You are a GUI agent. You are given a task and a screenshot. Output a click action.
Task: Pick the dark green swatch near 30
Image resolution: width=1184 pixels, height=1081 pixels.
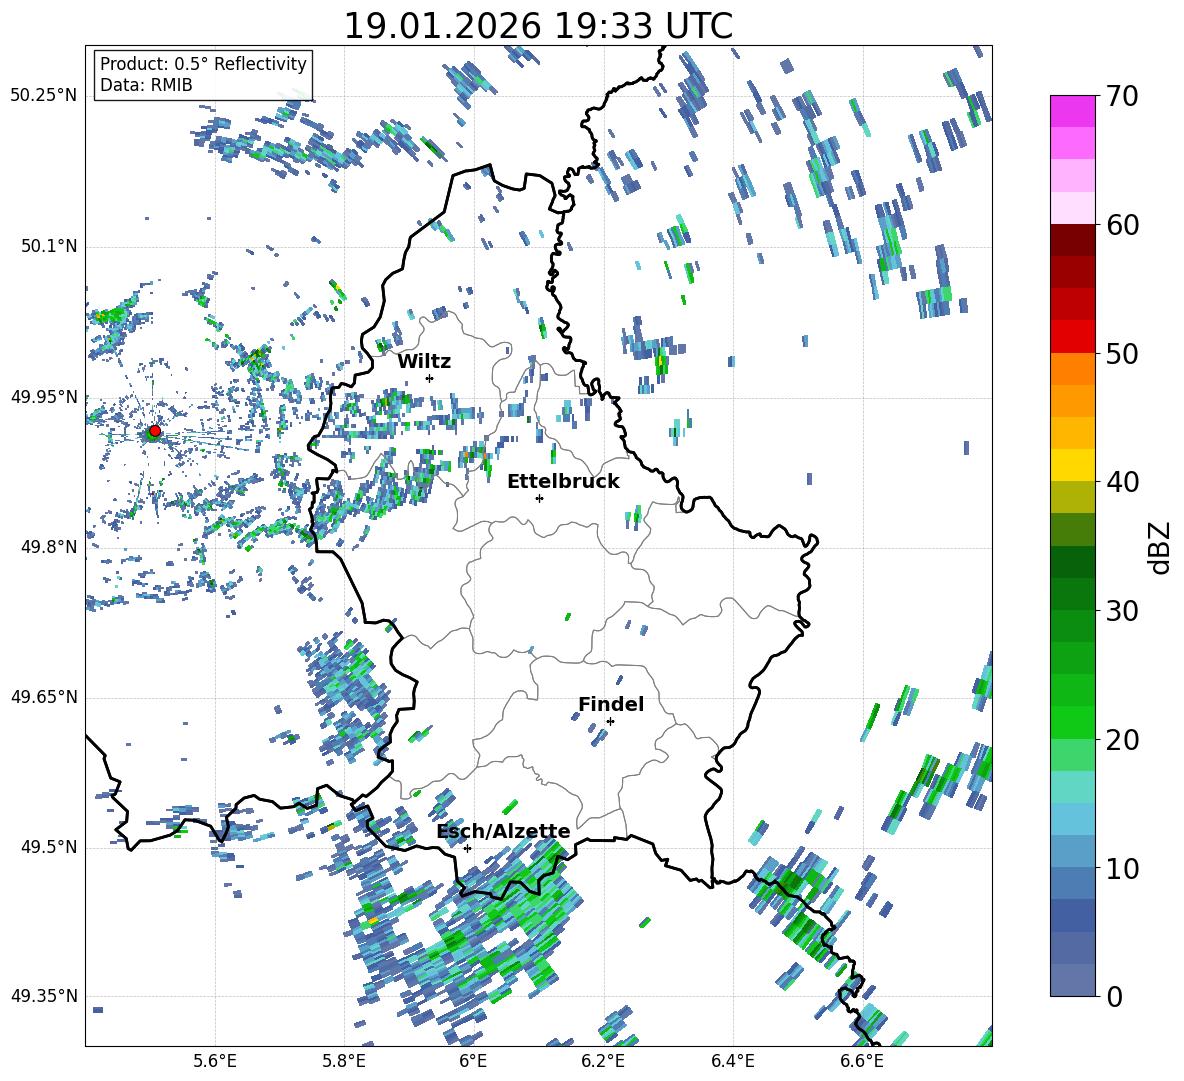(1073, 593)
